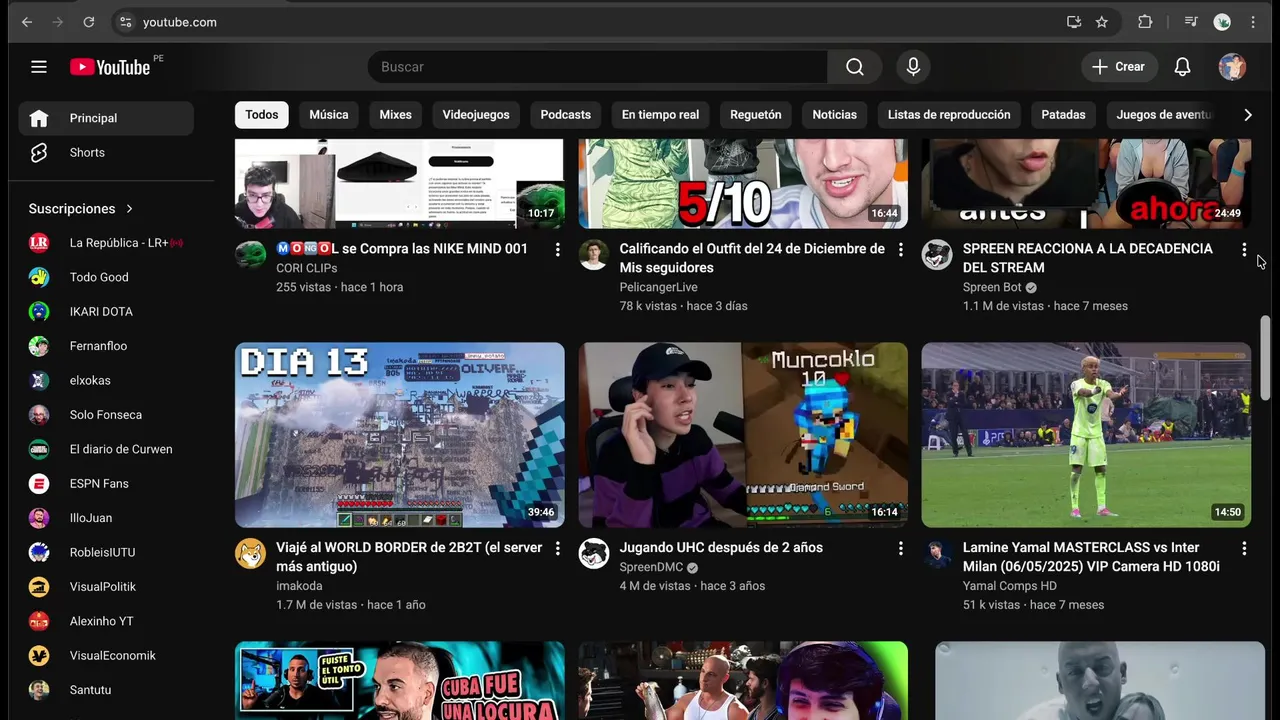Start voice search with microphone
The image size is (1280, 720).
pyautogui.click(x=912, y=67)
